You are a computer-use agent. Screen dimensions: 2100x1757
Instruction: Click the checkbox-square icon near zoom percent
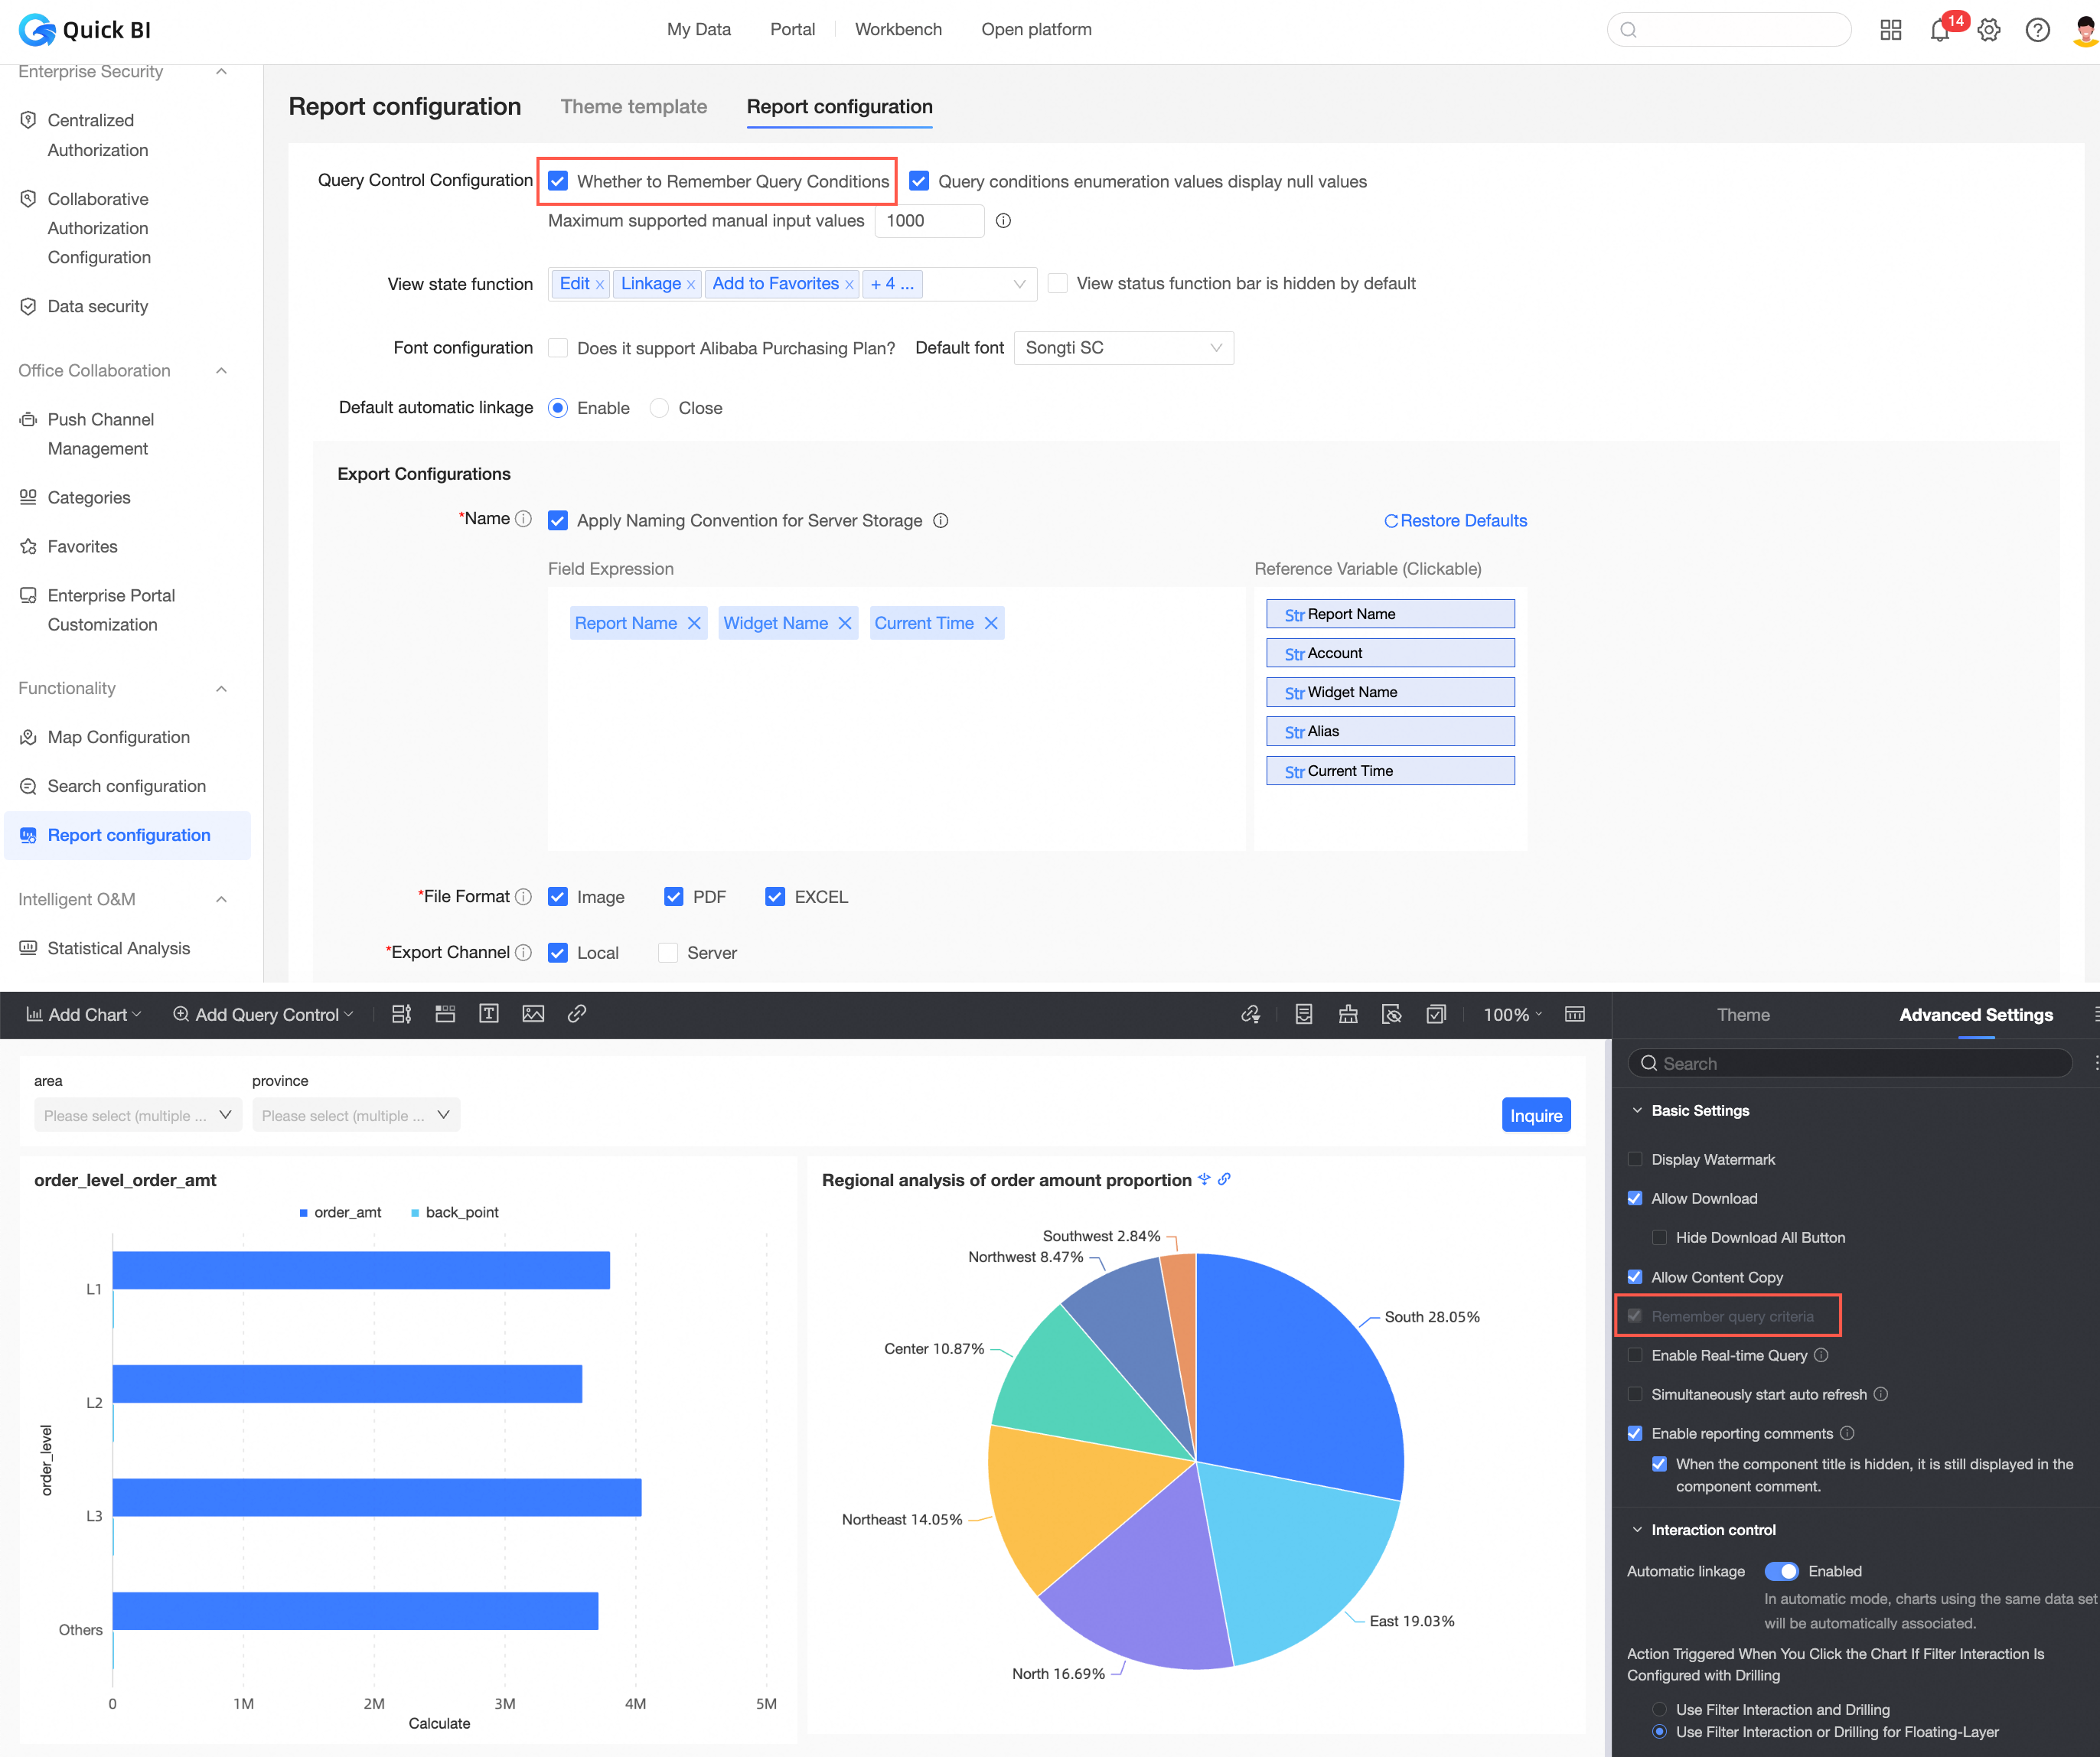pos(1436,1014)
